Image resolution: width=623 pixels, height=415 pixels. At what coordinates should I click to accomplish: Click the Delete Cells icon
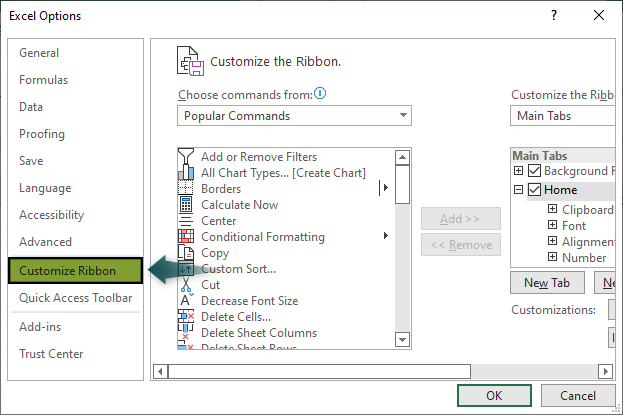point(186,316)
